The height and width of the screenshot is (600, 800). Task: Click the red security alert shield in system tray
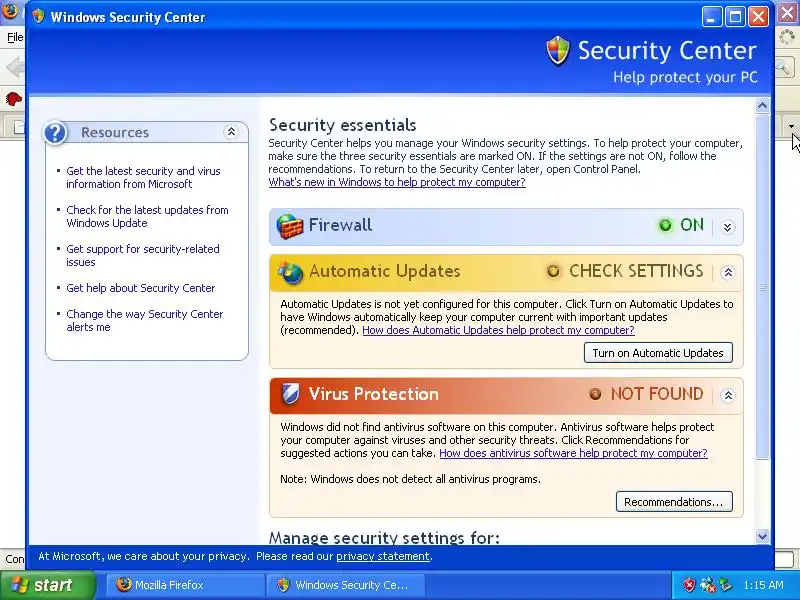click(x=689, y=585)
